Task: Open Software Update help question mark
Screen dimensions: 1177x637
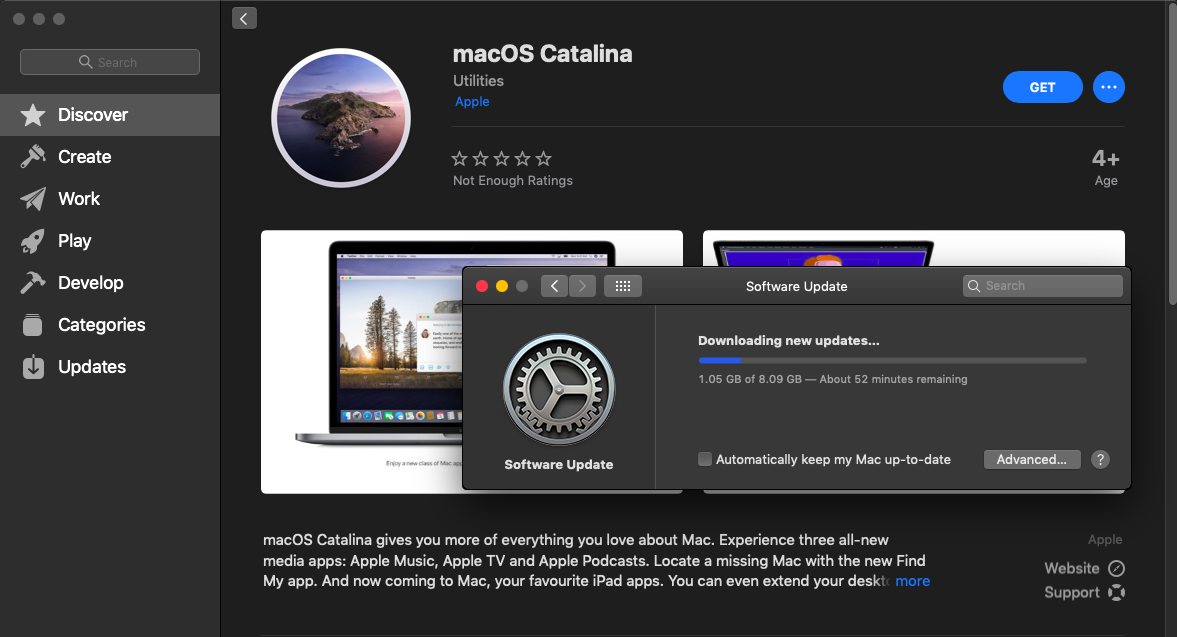Action: tap(1100, 459)
